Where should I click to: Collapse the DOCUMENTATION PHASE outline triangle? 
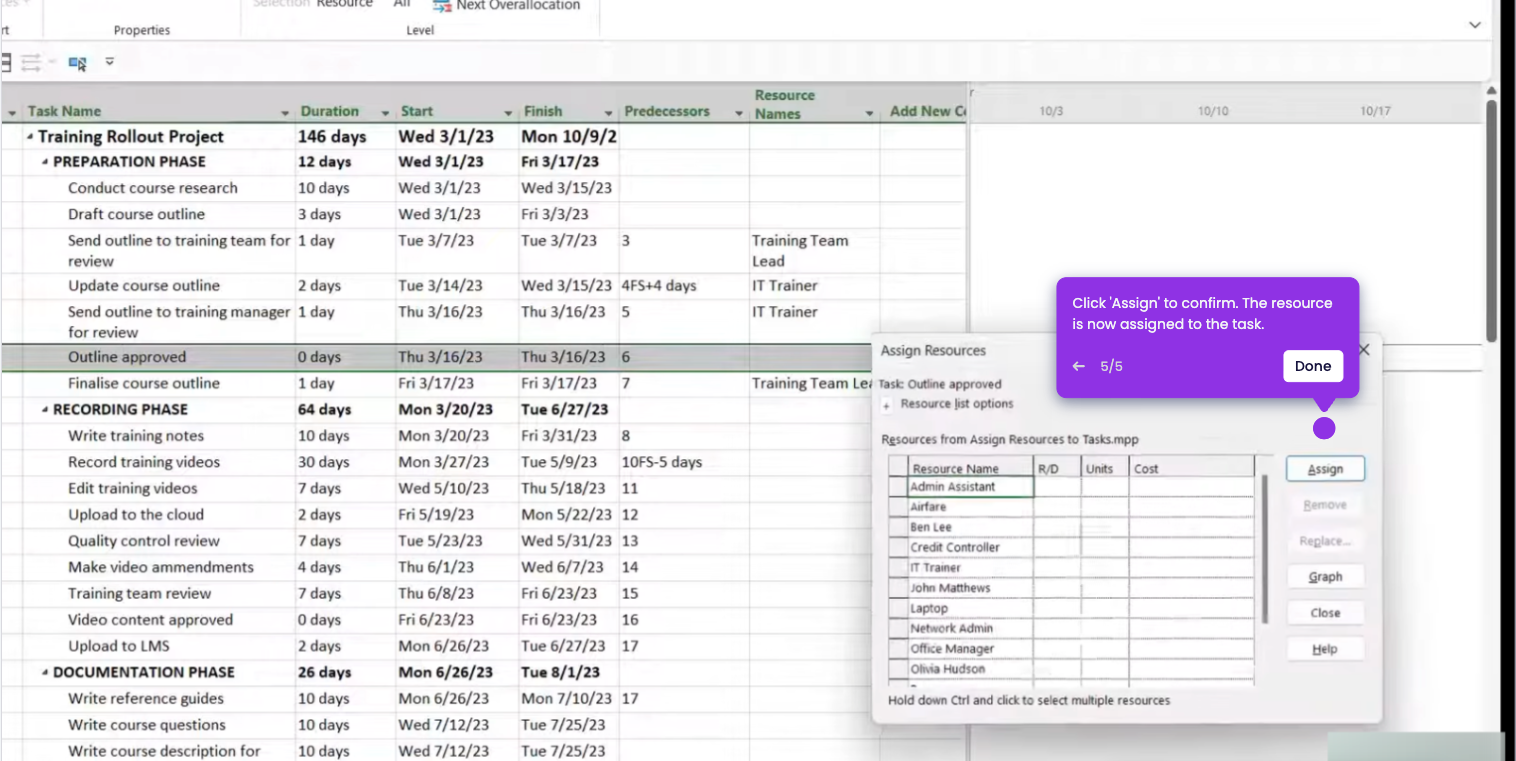tap(45, 673)
